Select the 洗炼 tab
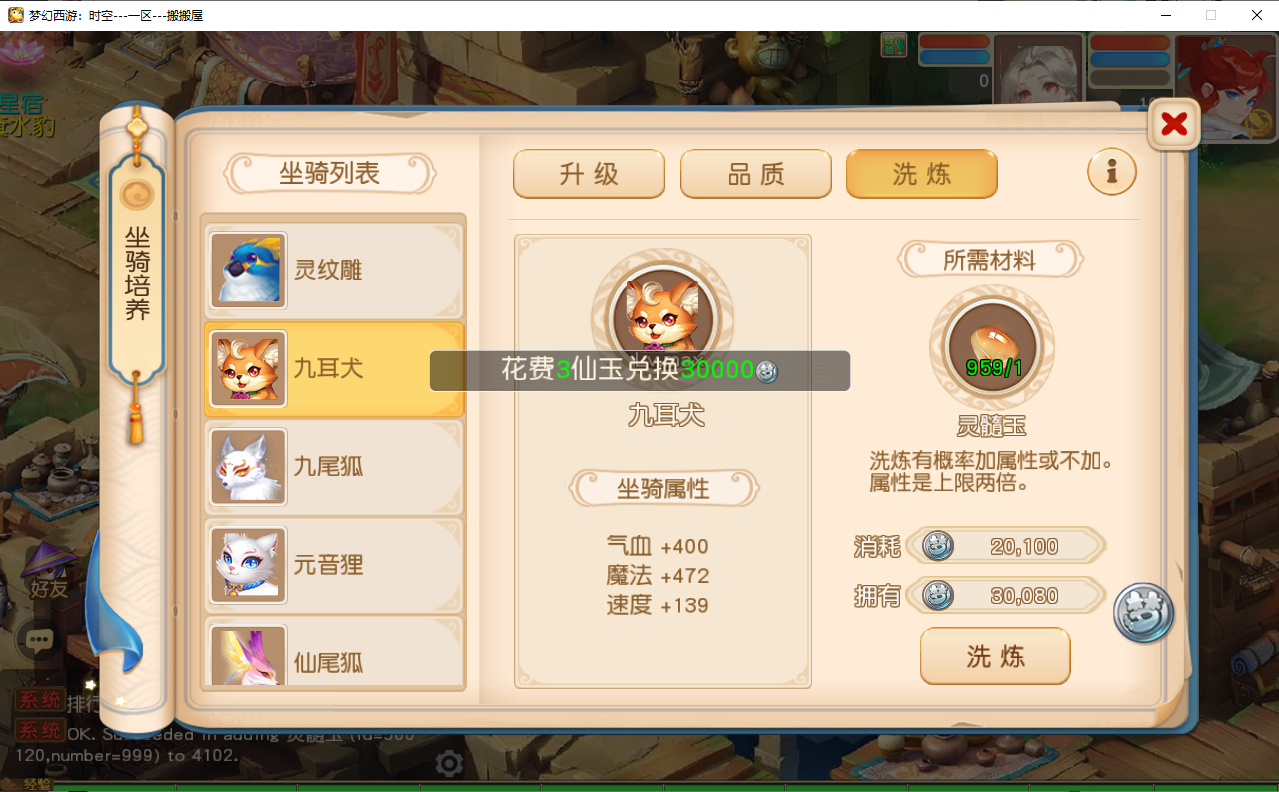The height and width of the screenshot is (792, 1279). tap(922, 174)
